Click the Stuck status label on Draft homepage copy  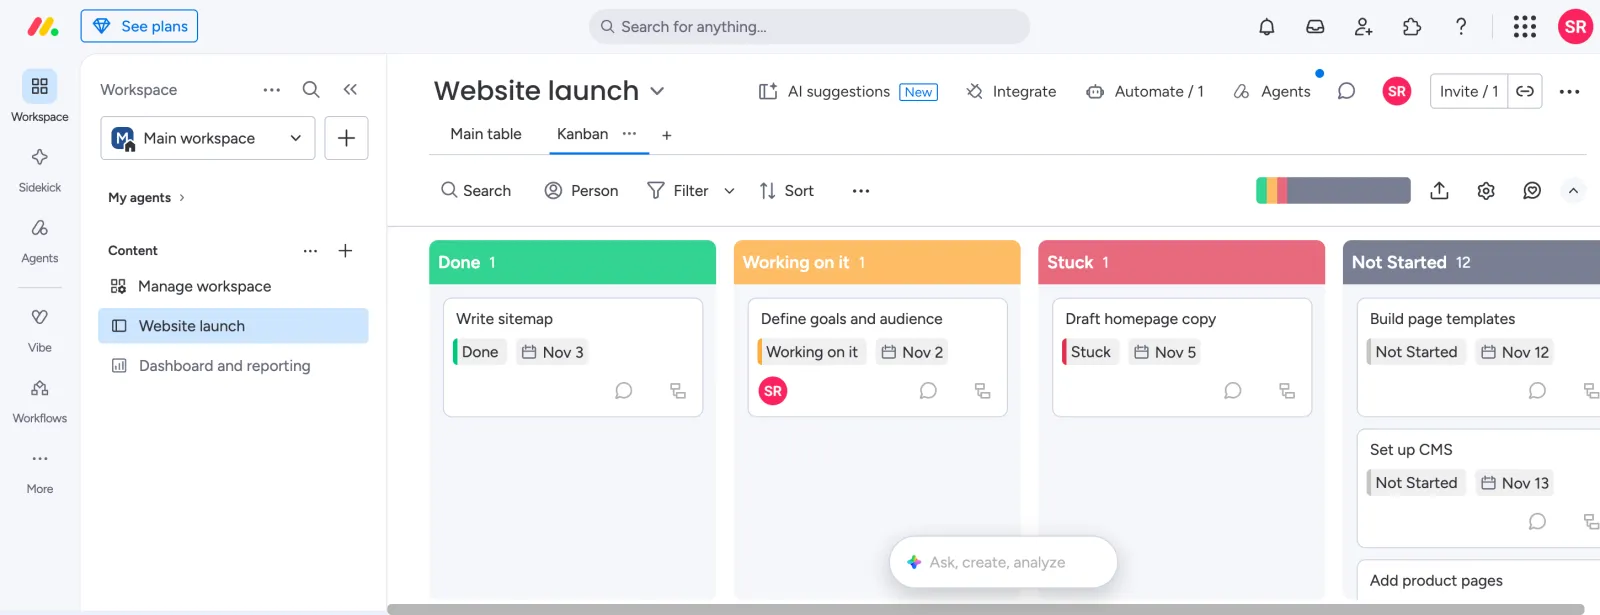(x=1089, y=352)
